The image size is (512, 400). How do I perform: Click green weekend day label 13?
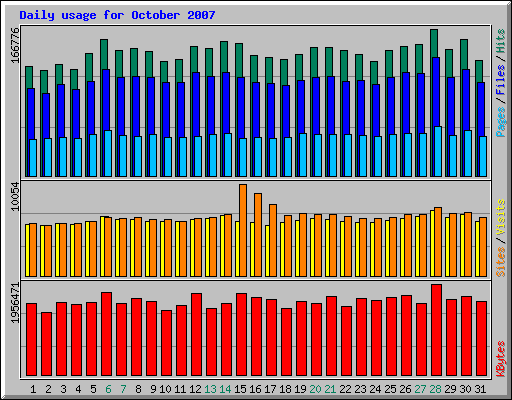(210, 389)
